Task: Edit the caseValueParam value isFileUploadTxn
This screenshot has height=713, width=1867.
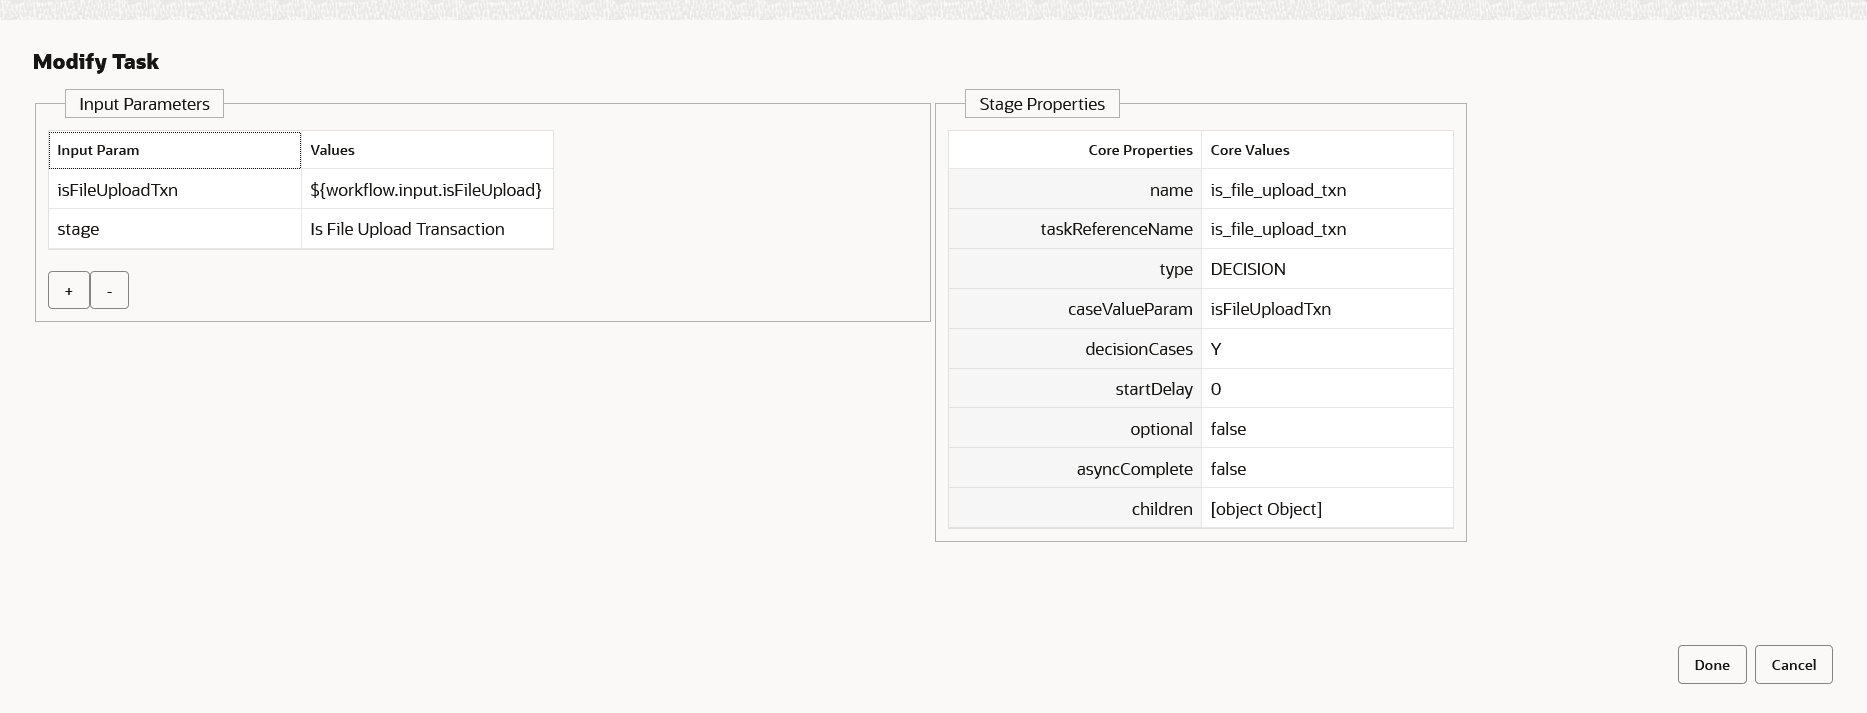Action: point(1326,309)
